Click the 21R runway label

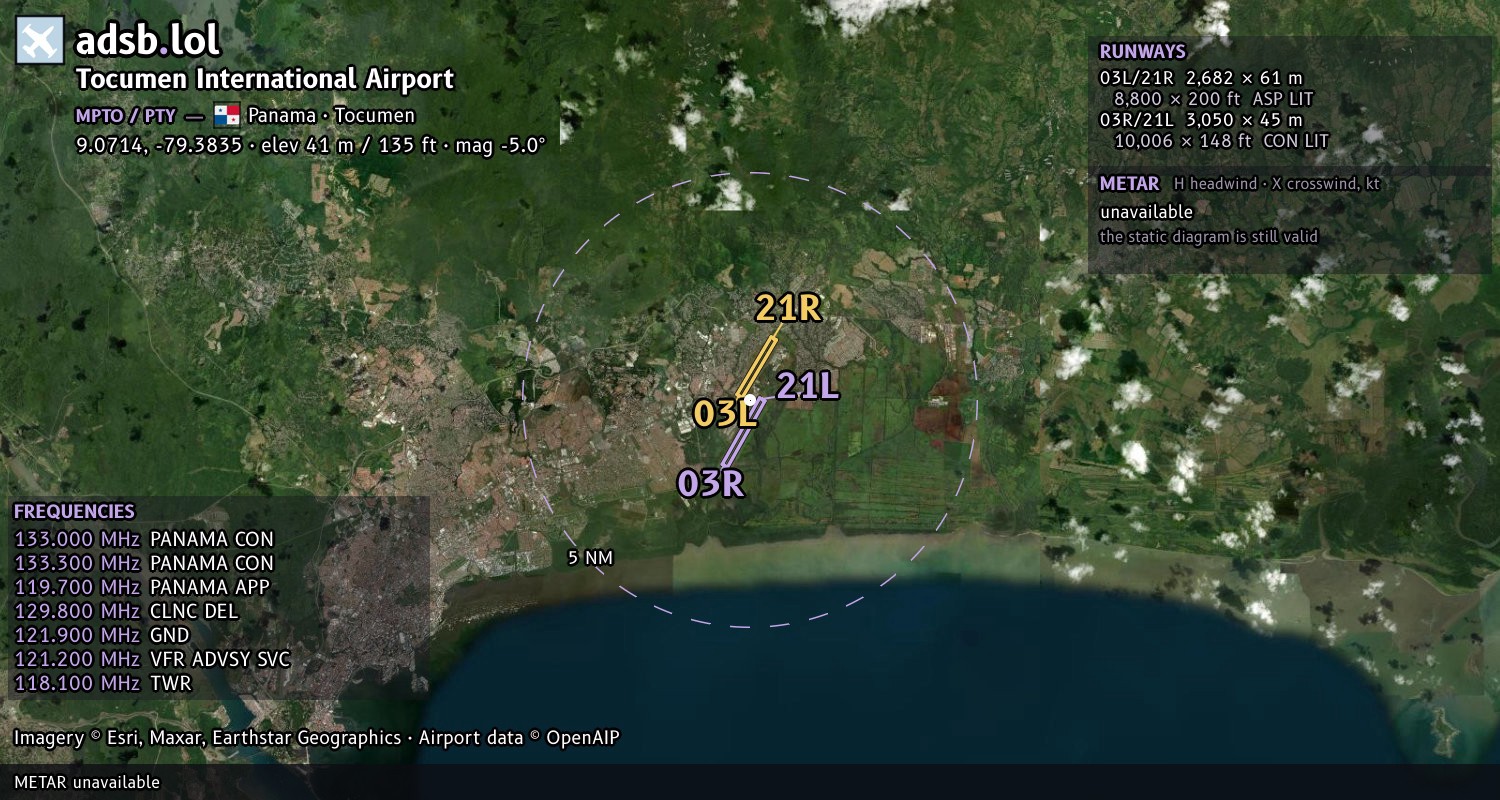point(788,308)
